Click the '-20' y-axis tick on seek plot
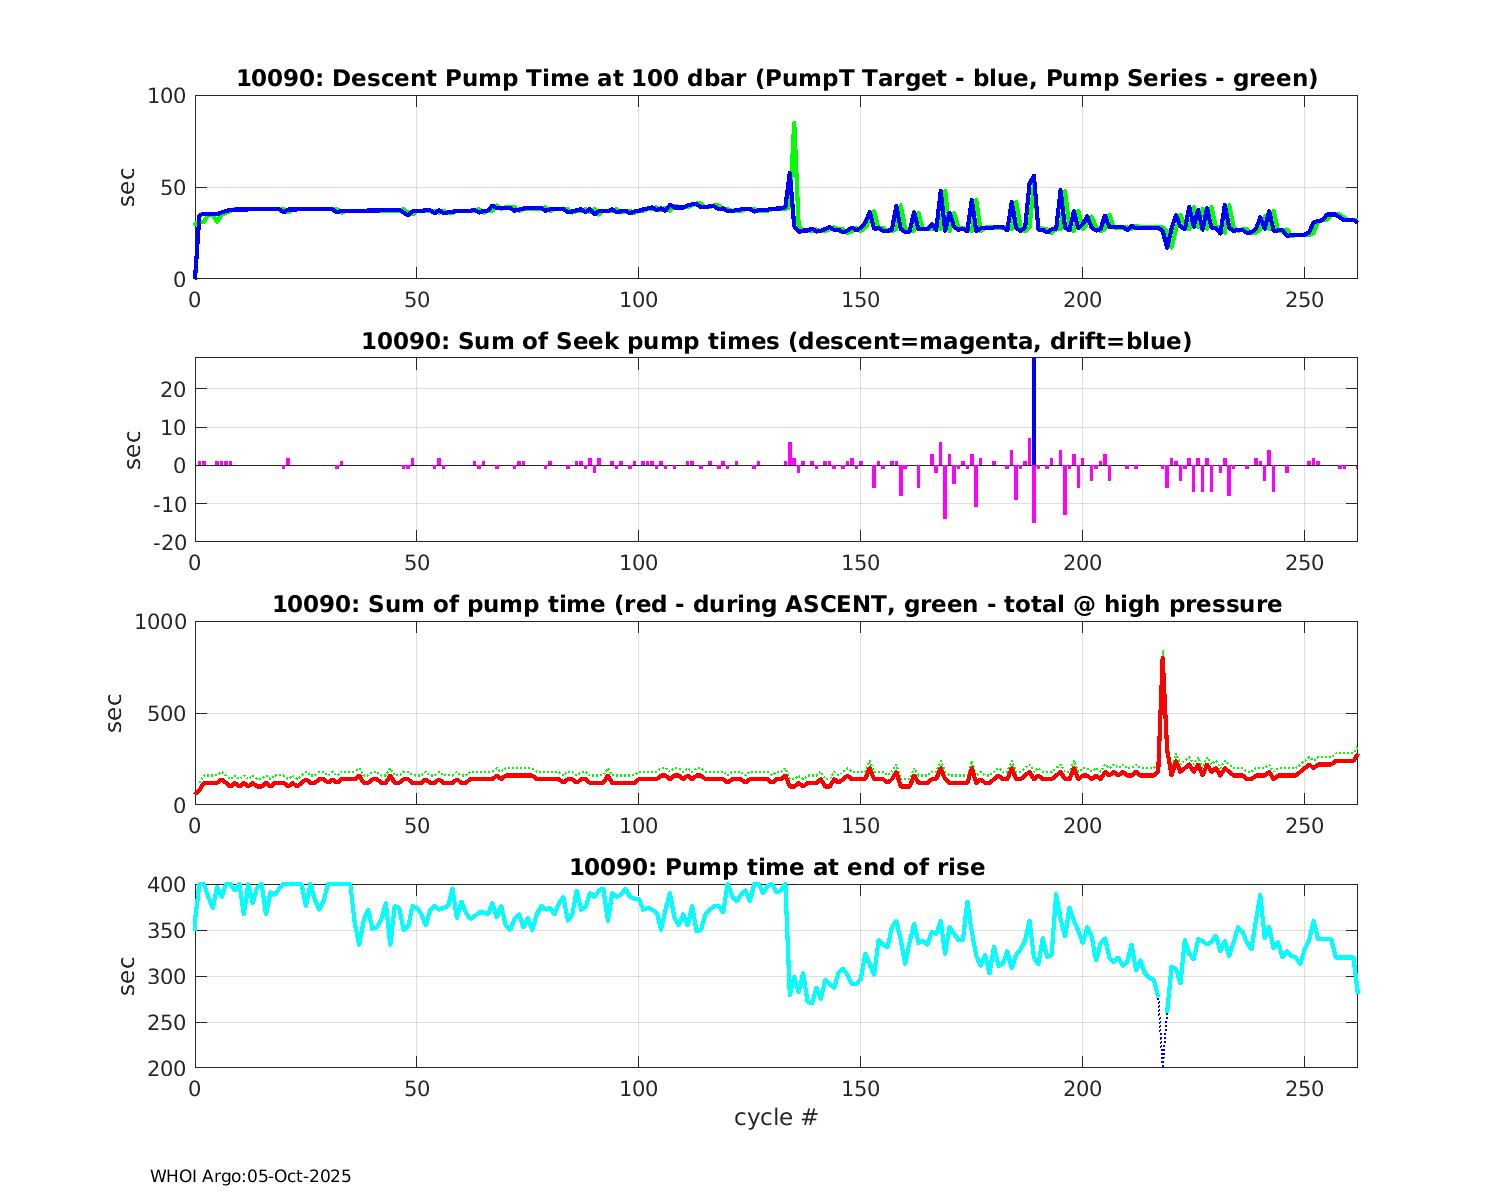Viewport: 1500px width, 1200px height. coord(166,542)
